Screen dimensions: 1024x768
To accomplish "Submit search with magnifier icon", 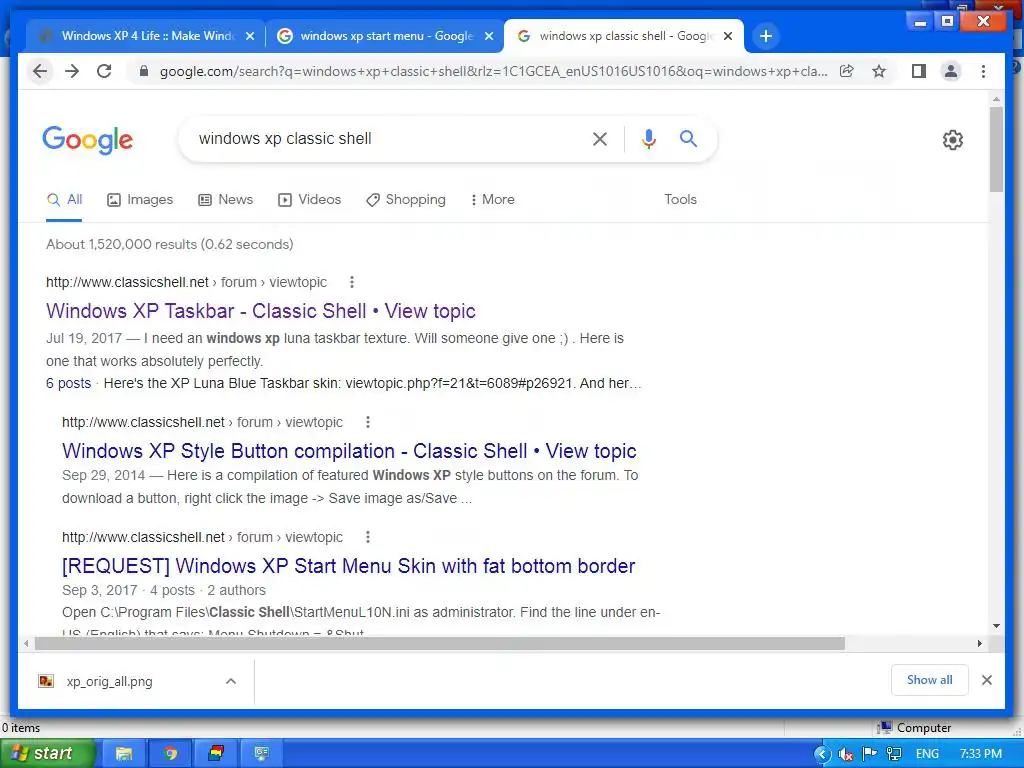I will [688, 138].
